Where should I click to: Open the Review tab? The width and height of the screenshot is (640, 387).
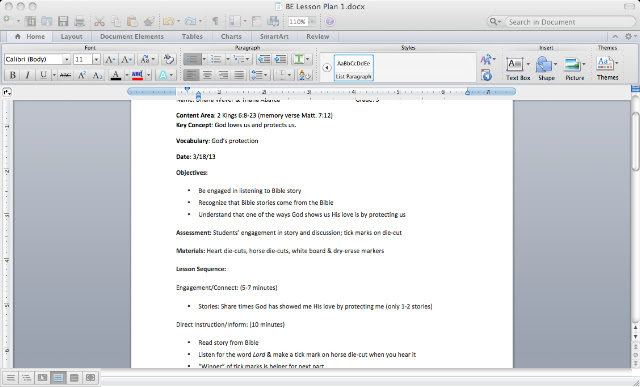318,37
